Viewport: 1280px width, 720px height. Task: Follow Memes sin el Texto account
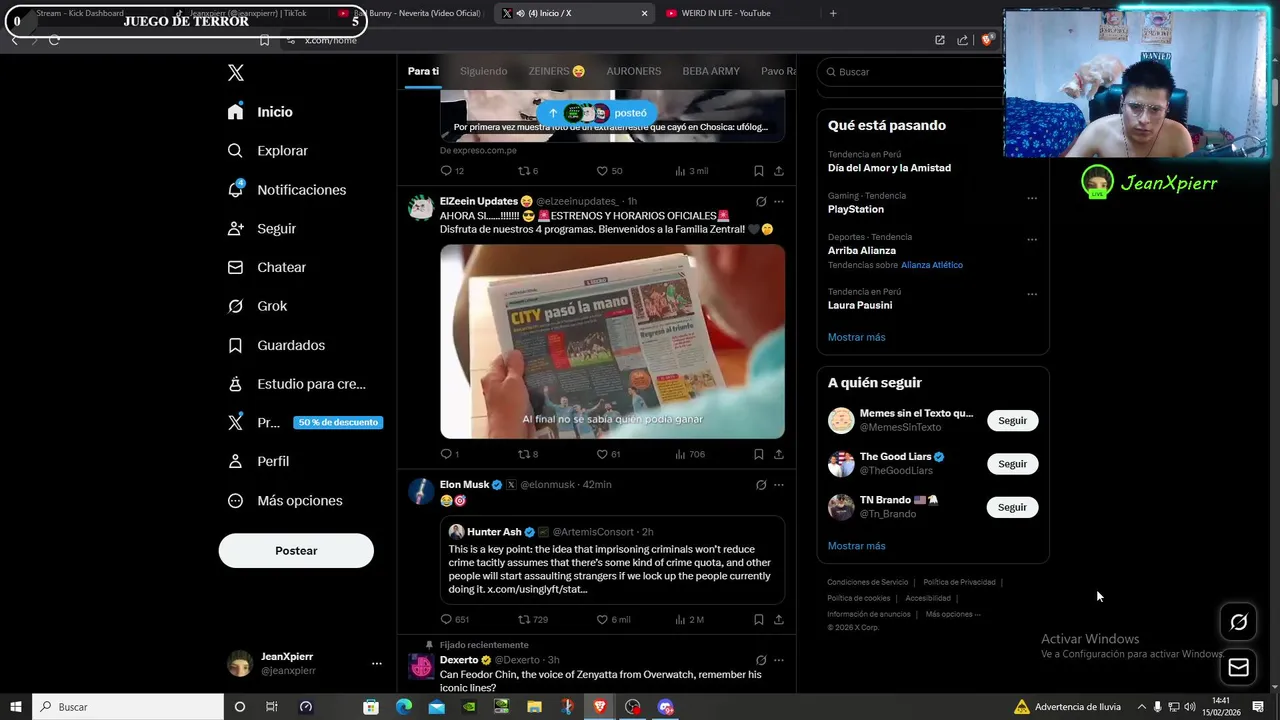(x=1012, y=420)
